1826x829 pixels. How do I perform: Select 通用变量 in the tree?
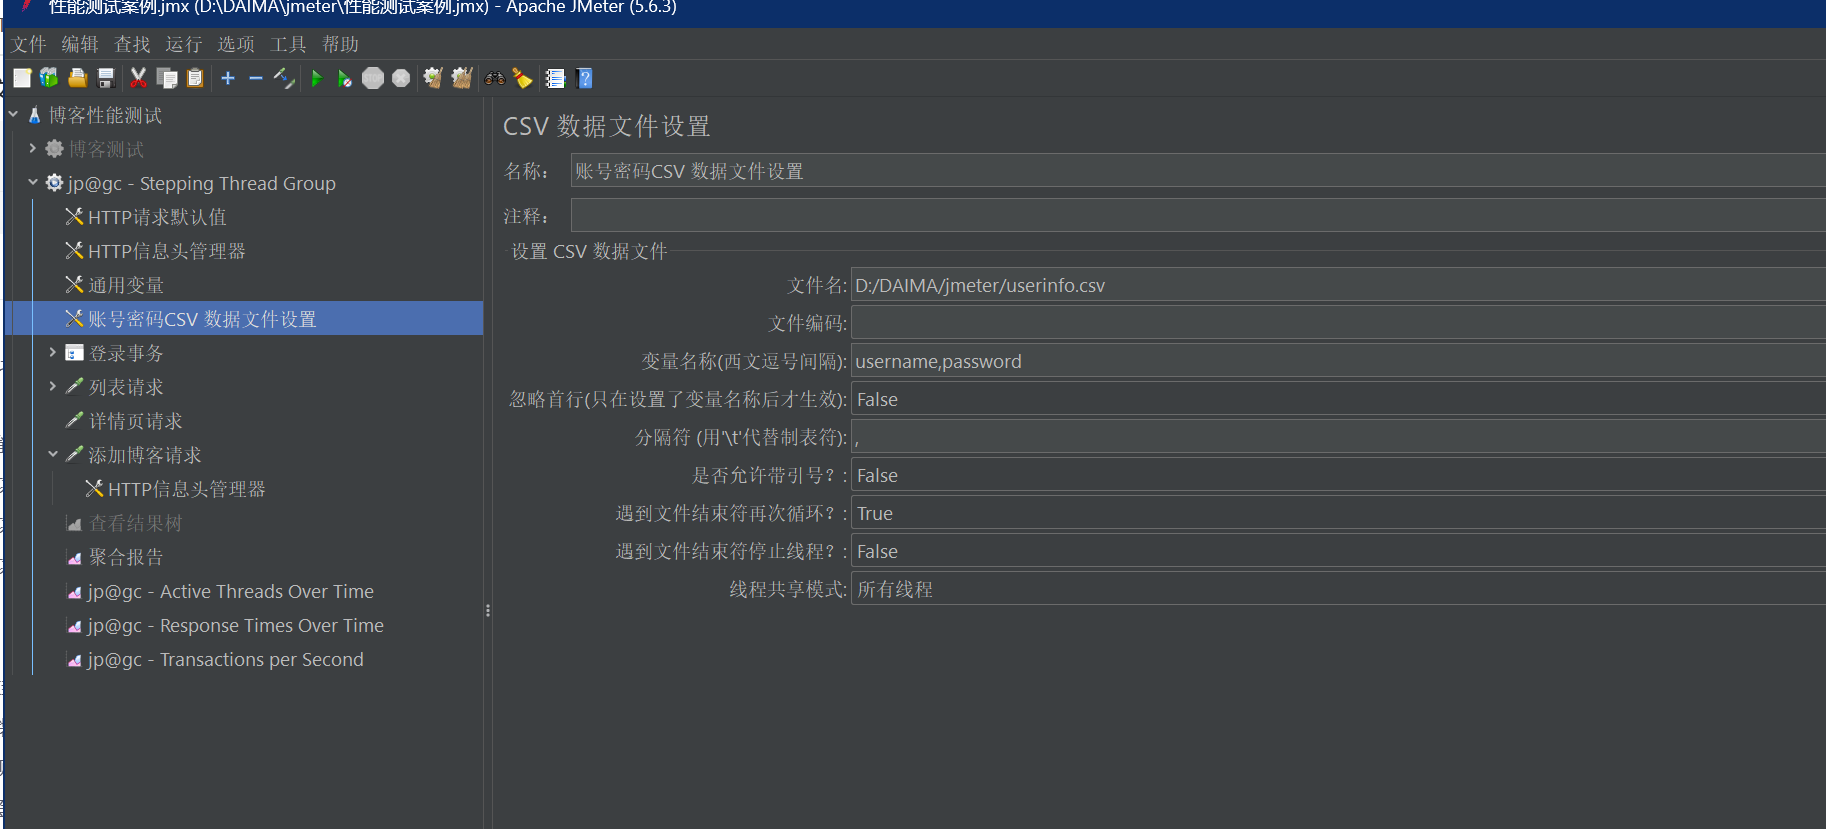(x=126, y=285)
